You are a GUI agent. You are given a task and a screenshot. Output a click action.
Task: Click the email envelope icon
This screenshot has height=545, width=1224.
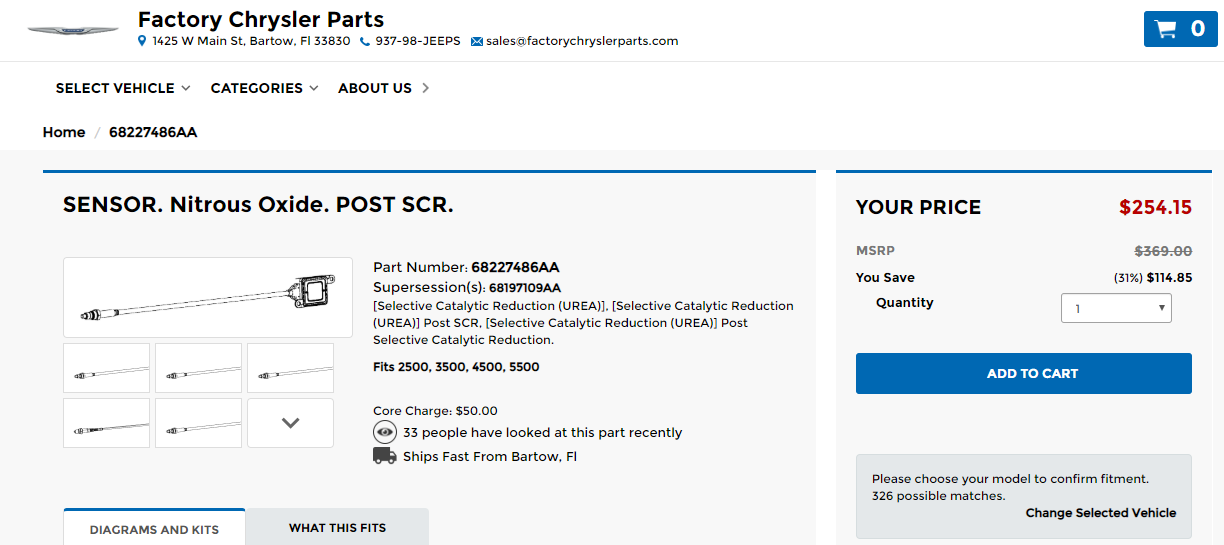(477, 42)
